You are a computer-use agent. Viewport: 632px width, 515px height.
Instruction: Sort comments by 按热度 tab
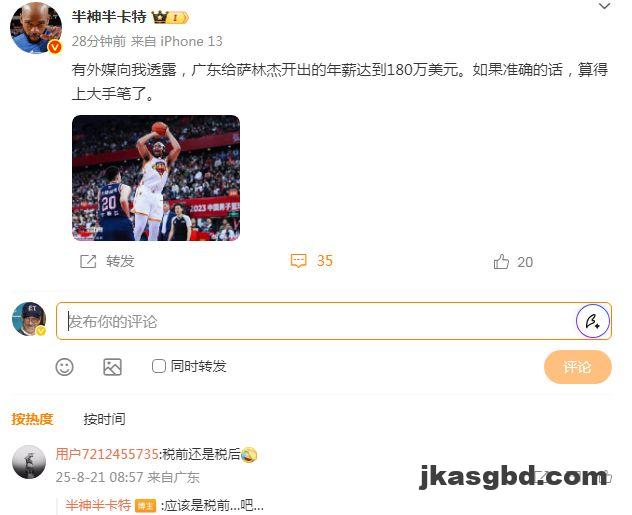tap(32, 419)
